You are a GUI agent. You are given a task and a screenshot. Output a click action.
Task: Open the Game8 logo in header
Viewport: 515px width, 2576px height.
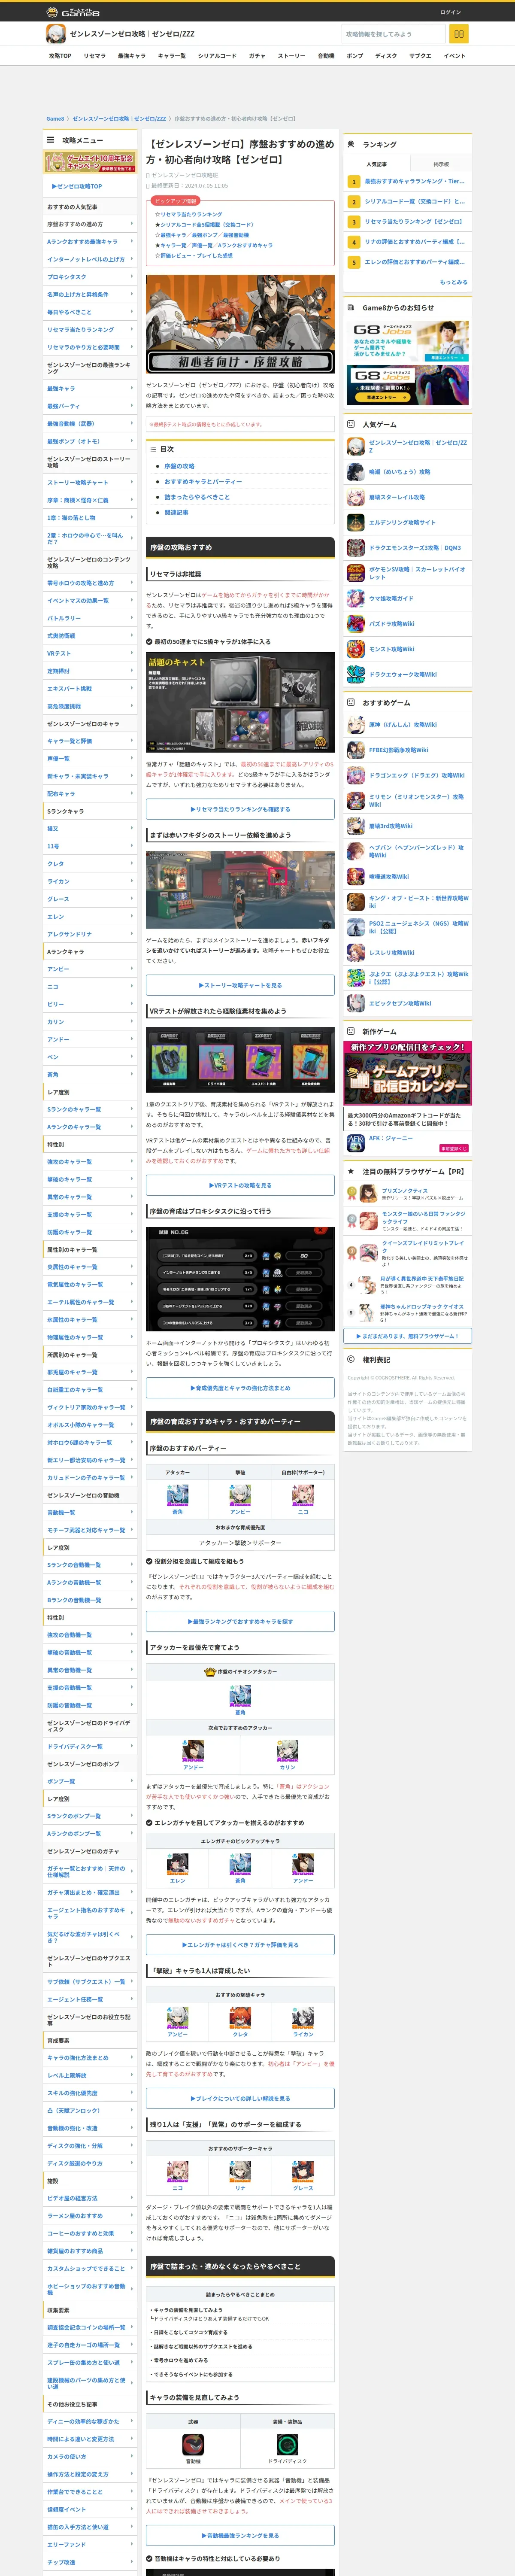click(x=73, y=12)
